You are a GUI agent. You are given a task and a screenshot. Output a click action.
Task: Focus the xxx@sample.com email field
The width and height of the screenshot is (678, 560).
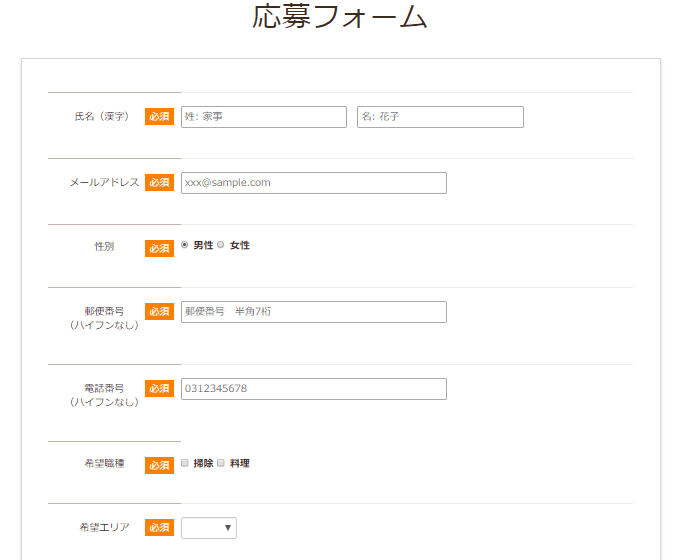coord(314,183)
